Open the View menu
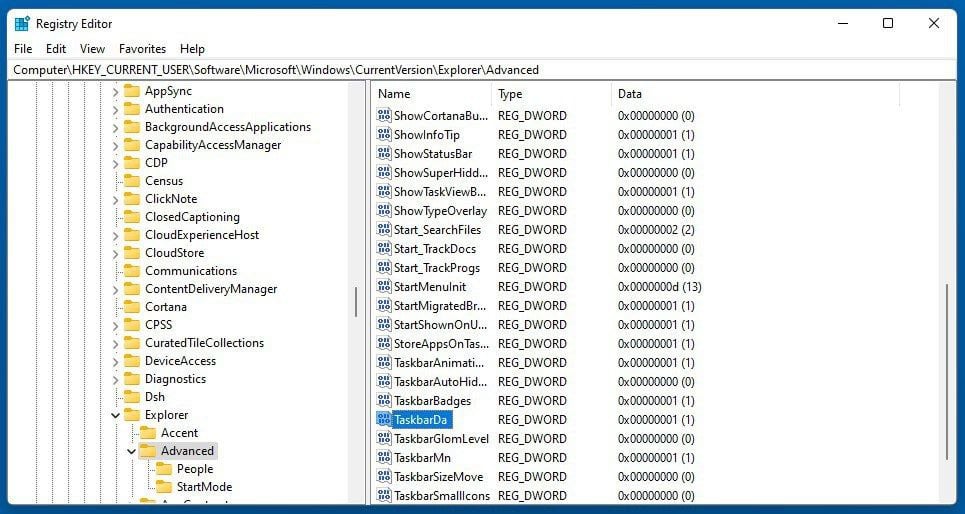965x514 pixels. 92,49
